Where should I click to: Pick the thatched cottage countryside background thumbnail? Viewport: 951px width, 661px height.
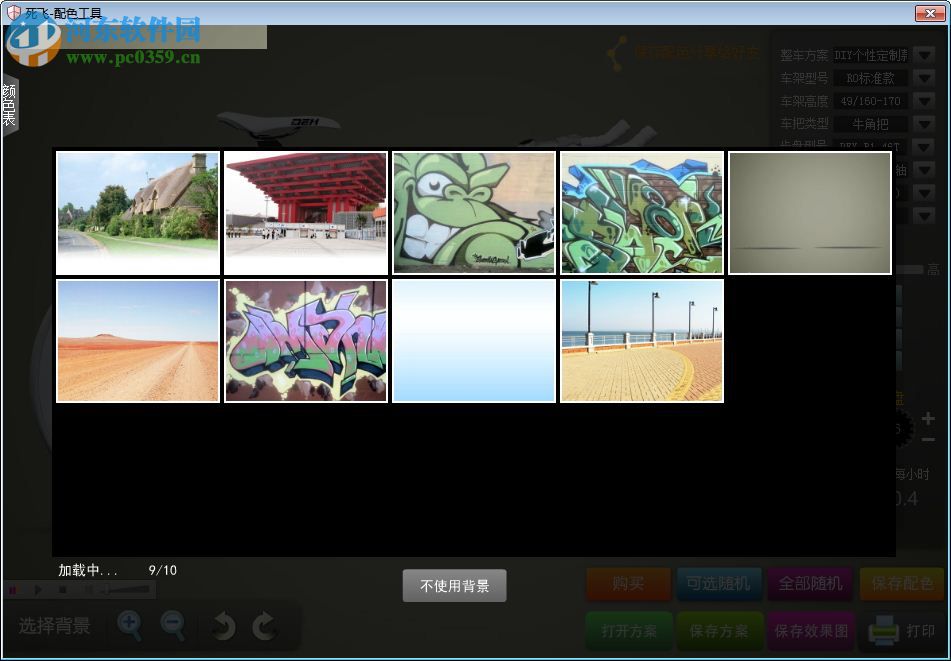click(138, 213)
